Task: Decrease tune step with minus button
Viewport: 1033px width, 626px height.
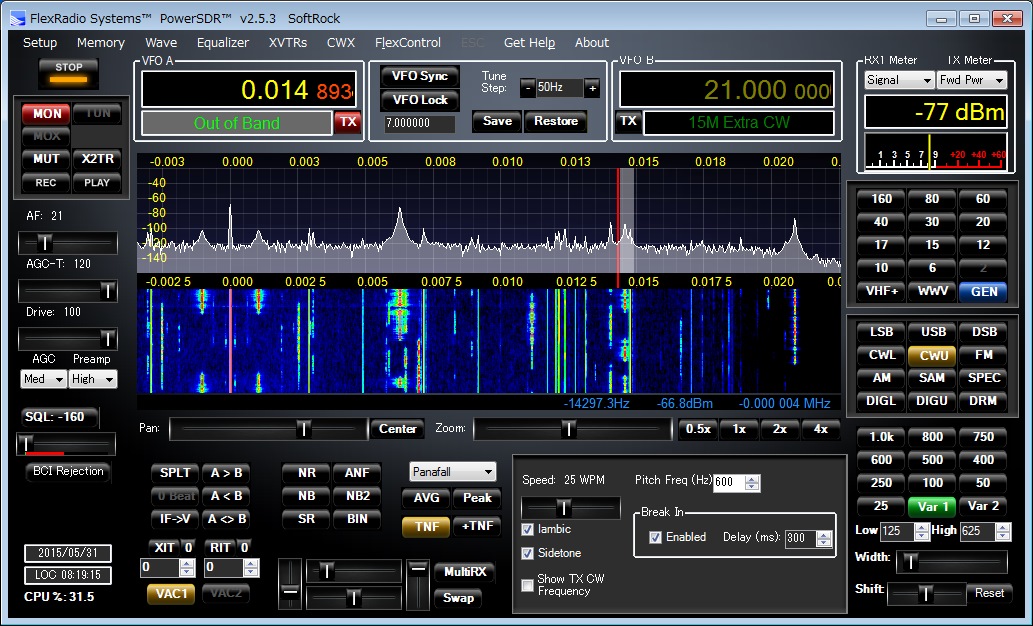Action: pyautogui.click(x=528, y=88)
